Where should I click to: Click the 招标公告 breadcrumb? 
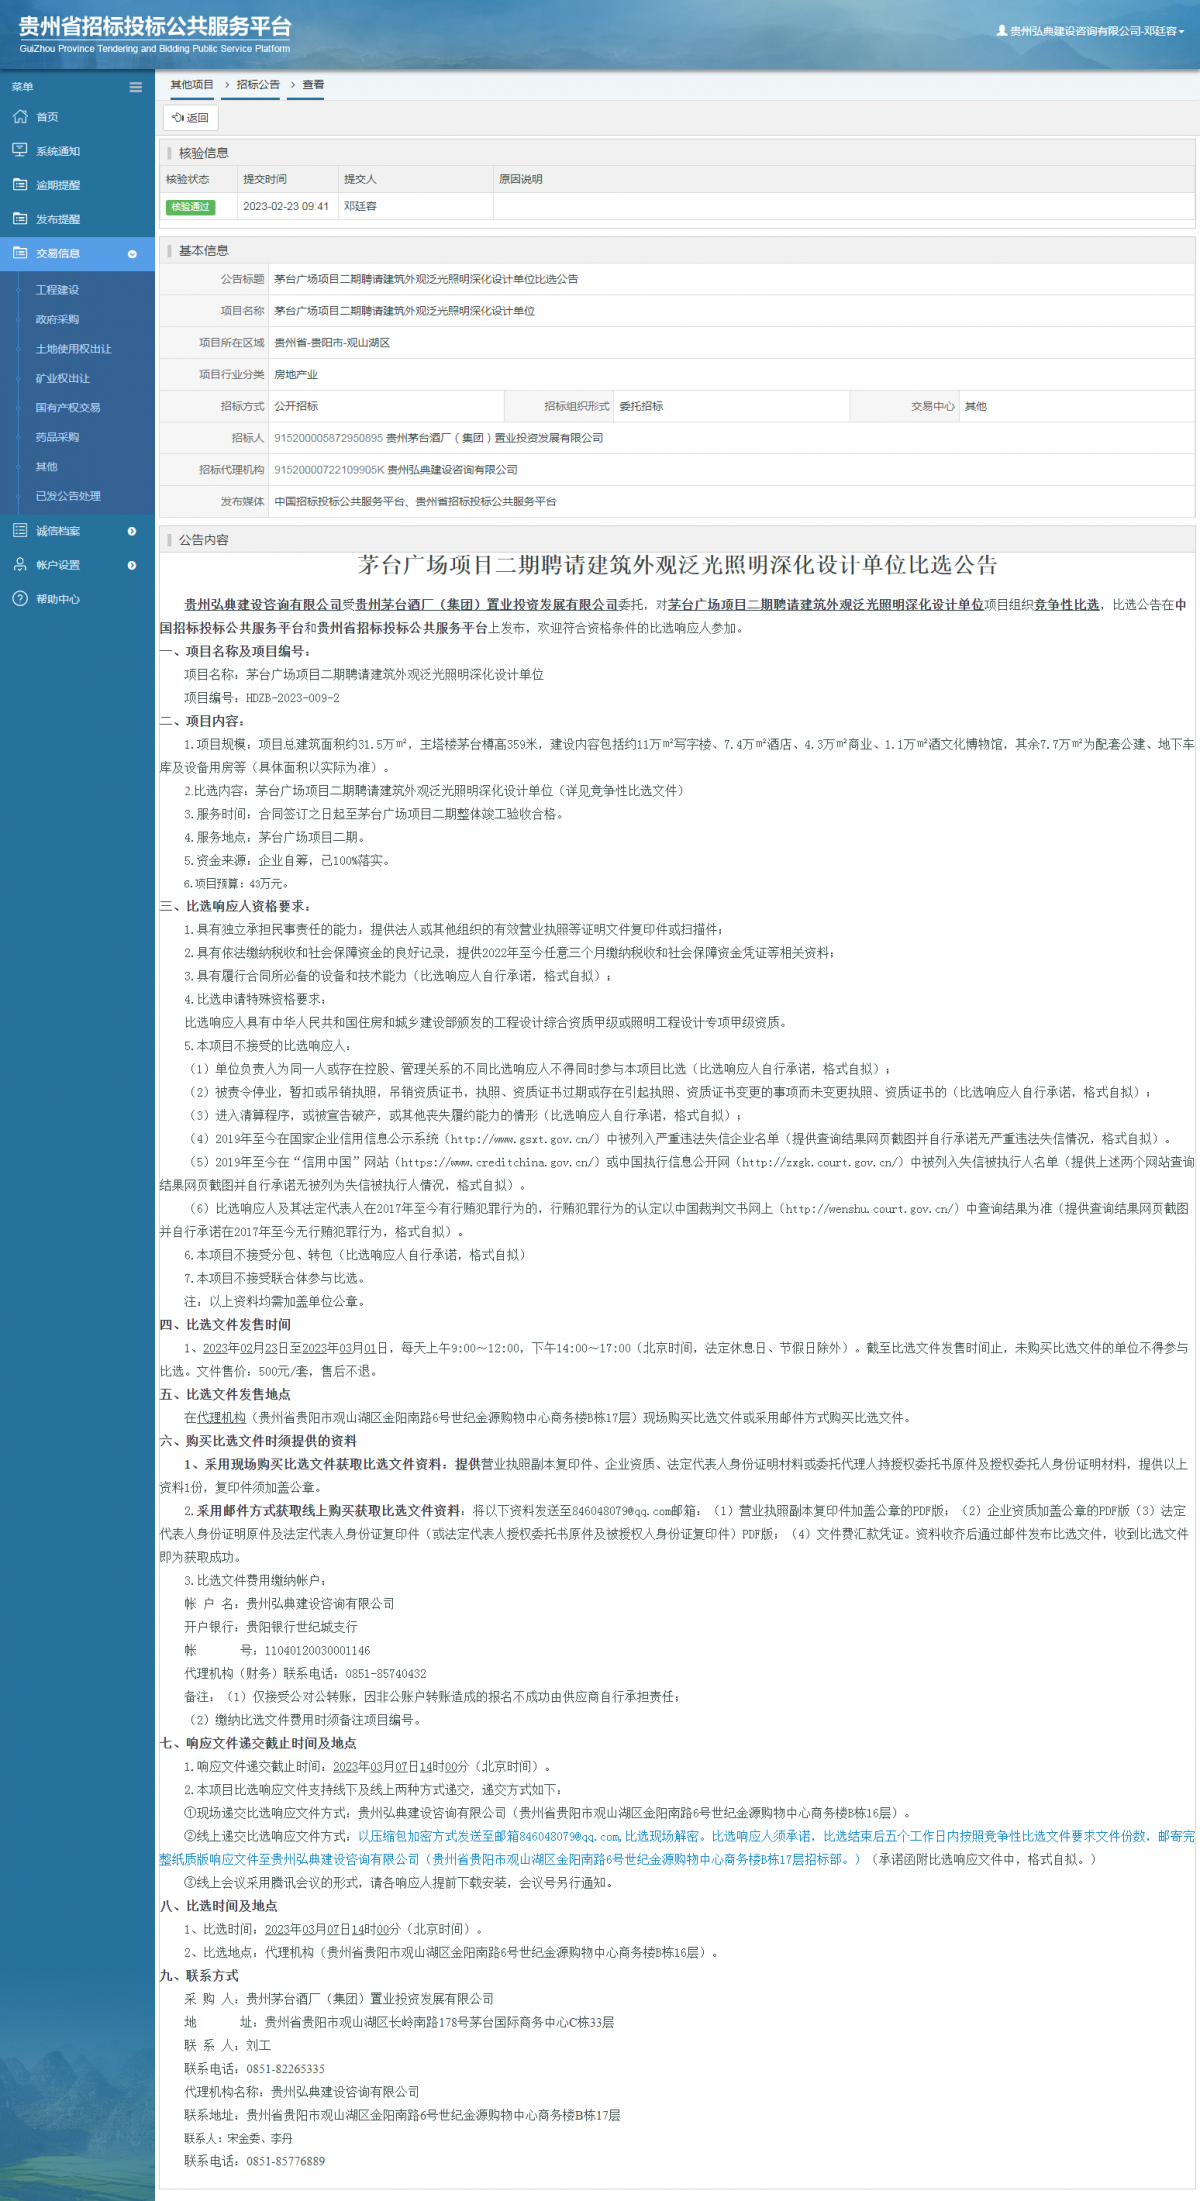click(258, 84)
